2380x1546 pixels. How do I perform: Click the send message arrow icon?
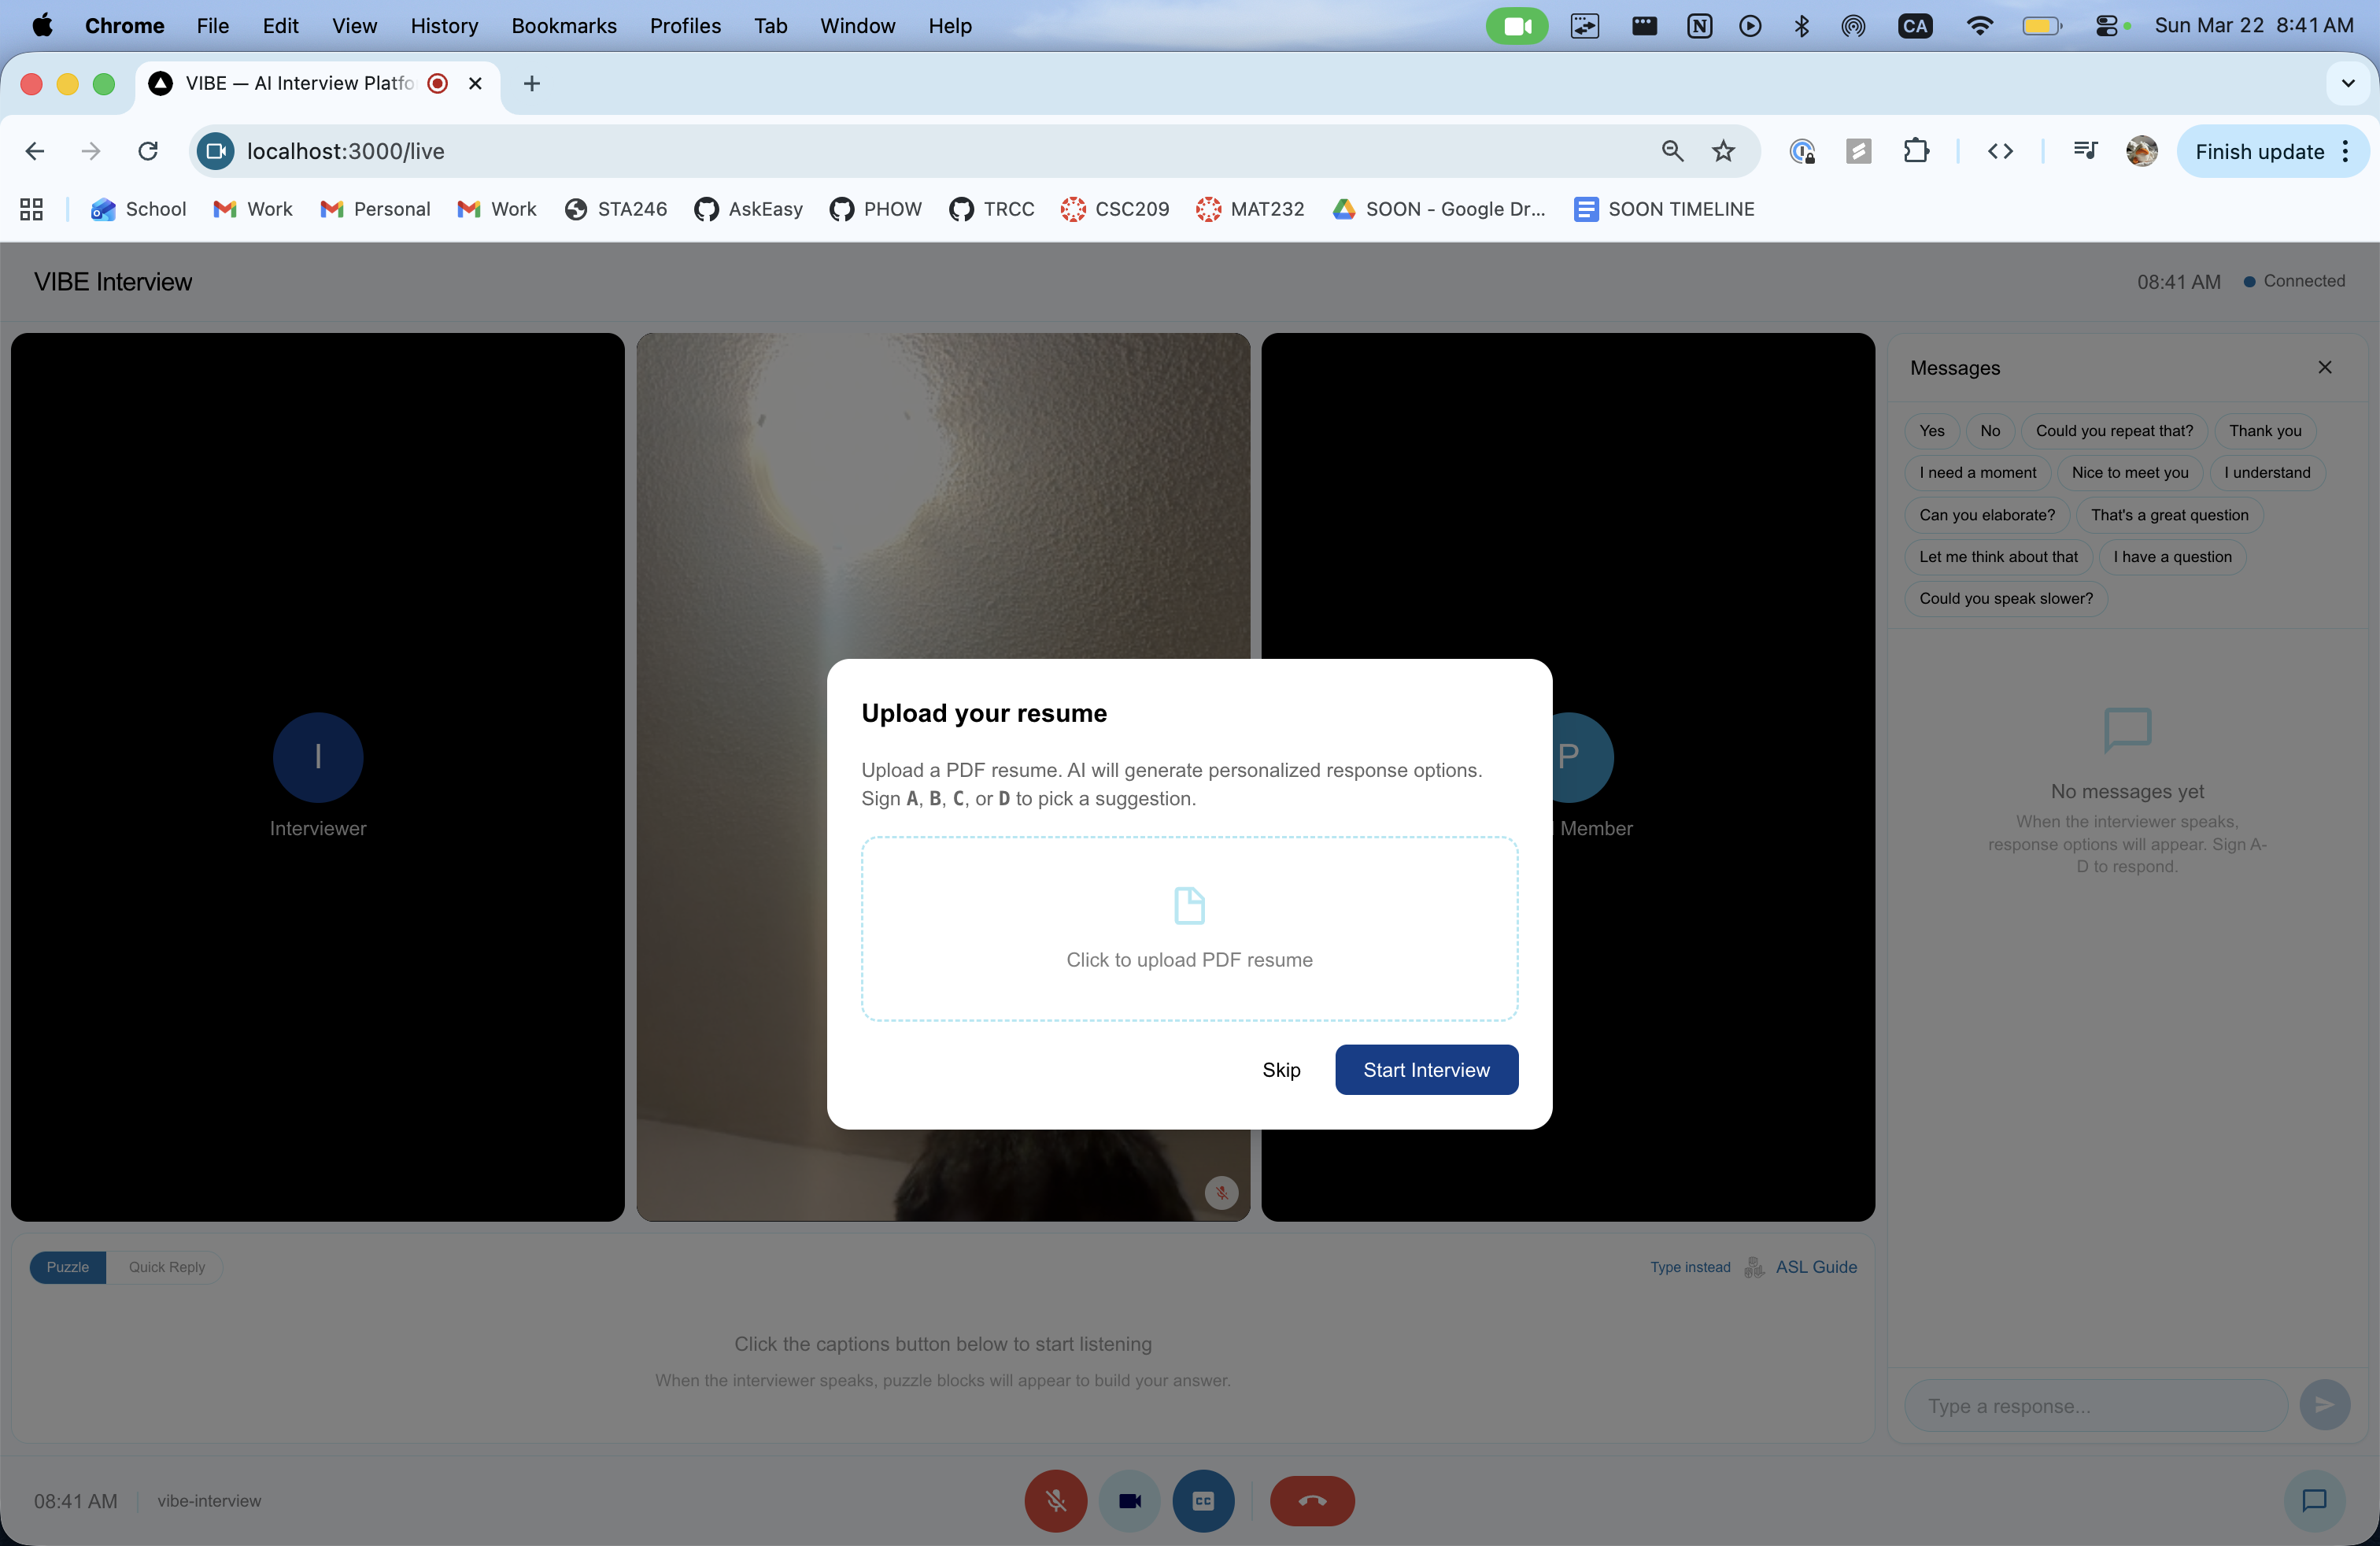[x=2324, y=1404]
